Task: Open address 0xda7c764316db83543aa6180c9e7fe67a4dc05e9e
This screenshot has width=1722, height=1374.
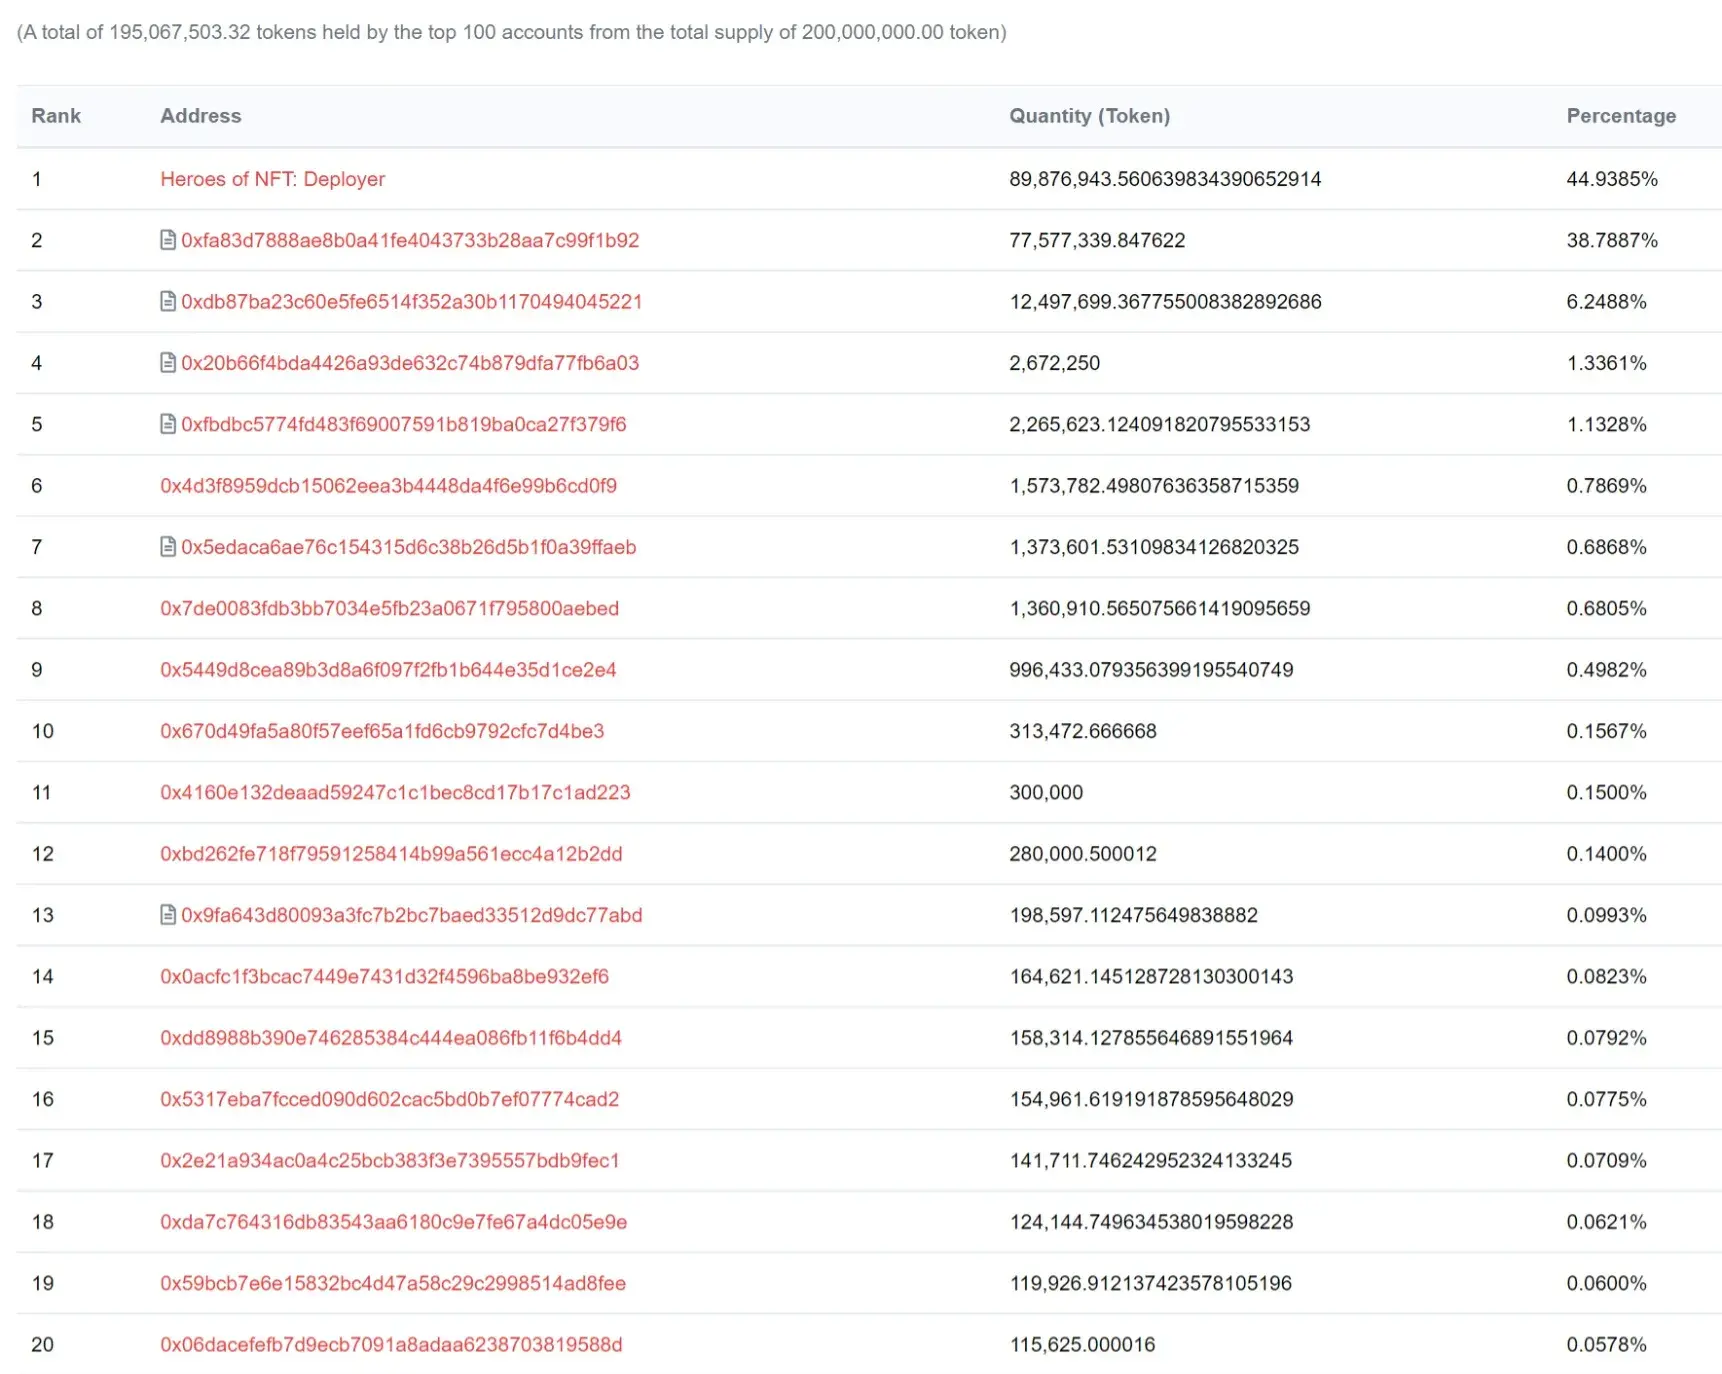Action: 394,1222
